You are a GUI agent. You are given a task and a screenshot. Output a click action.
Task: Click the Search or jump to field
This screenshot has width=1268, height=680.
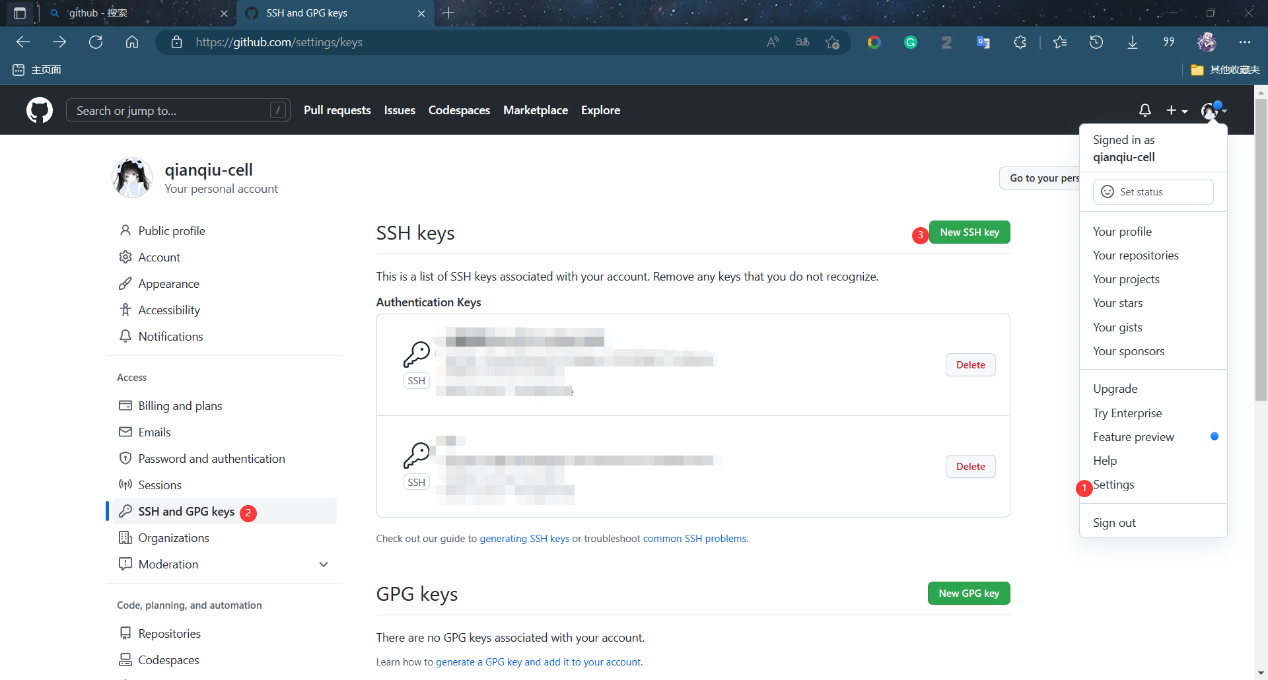pyautogui.click(x=178, y=110)
